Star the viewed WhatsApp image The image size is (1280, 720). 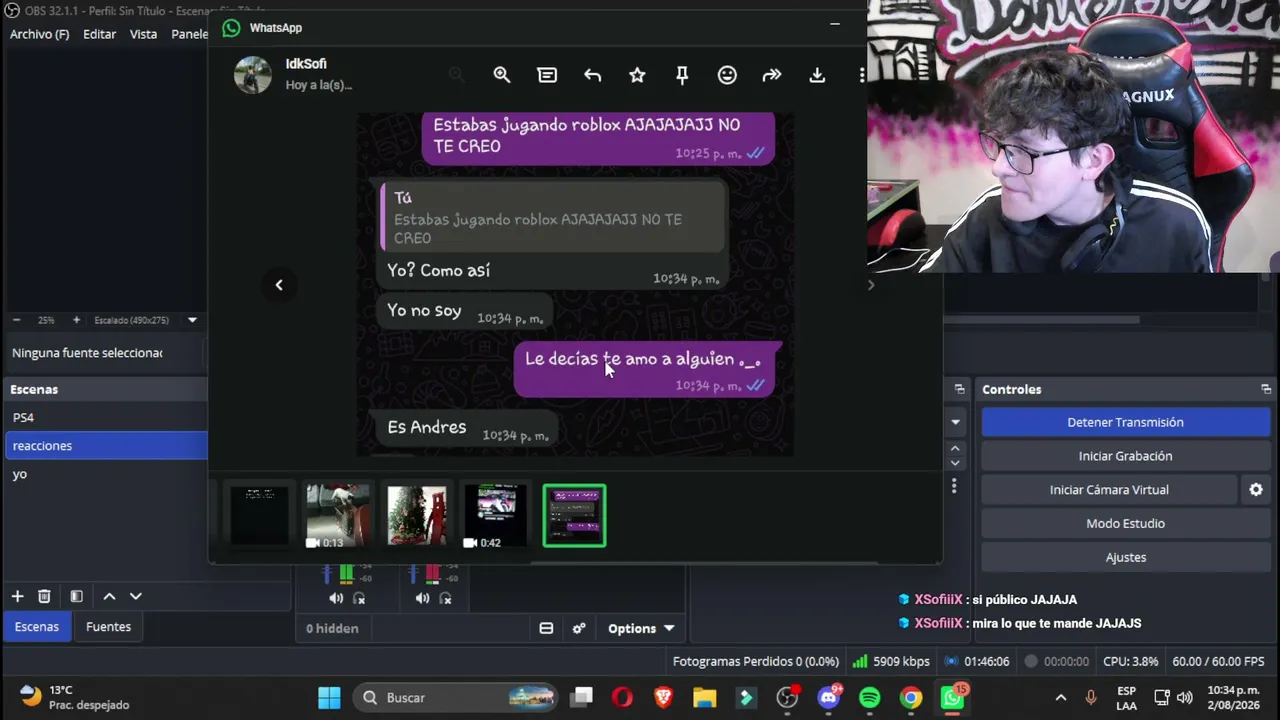point(637,75)
